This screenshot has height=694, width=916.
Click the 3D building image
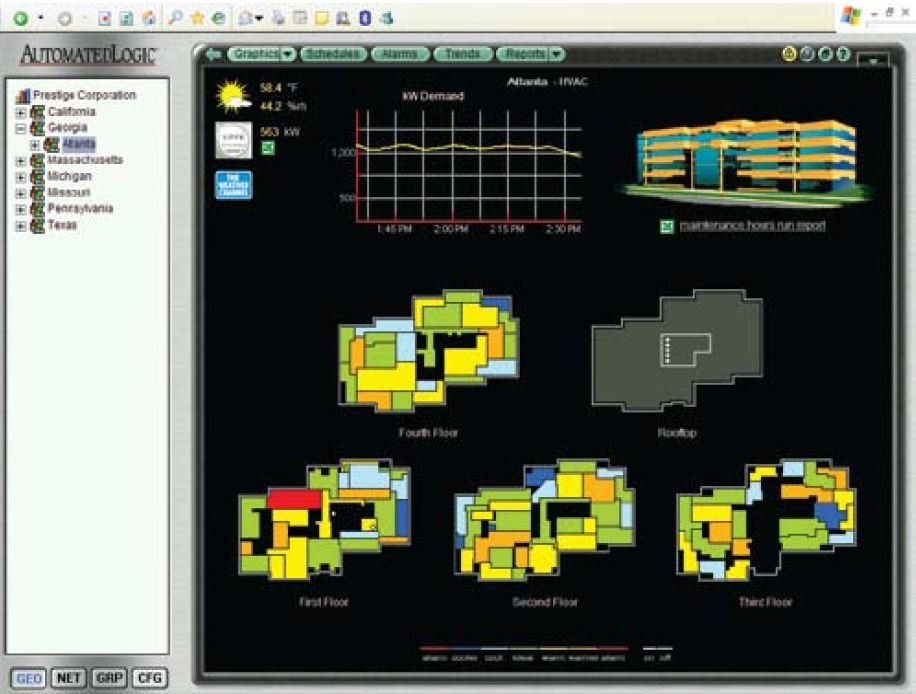(x=745, y=162)
